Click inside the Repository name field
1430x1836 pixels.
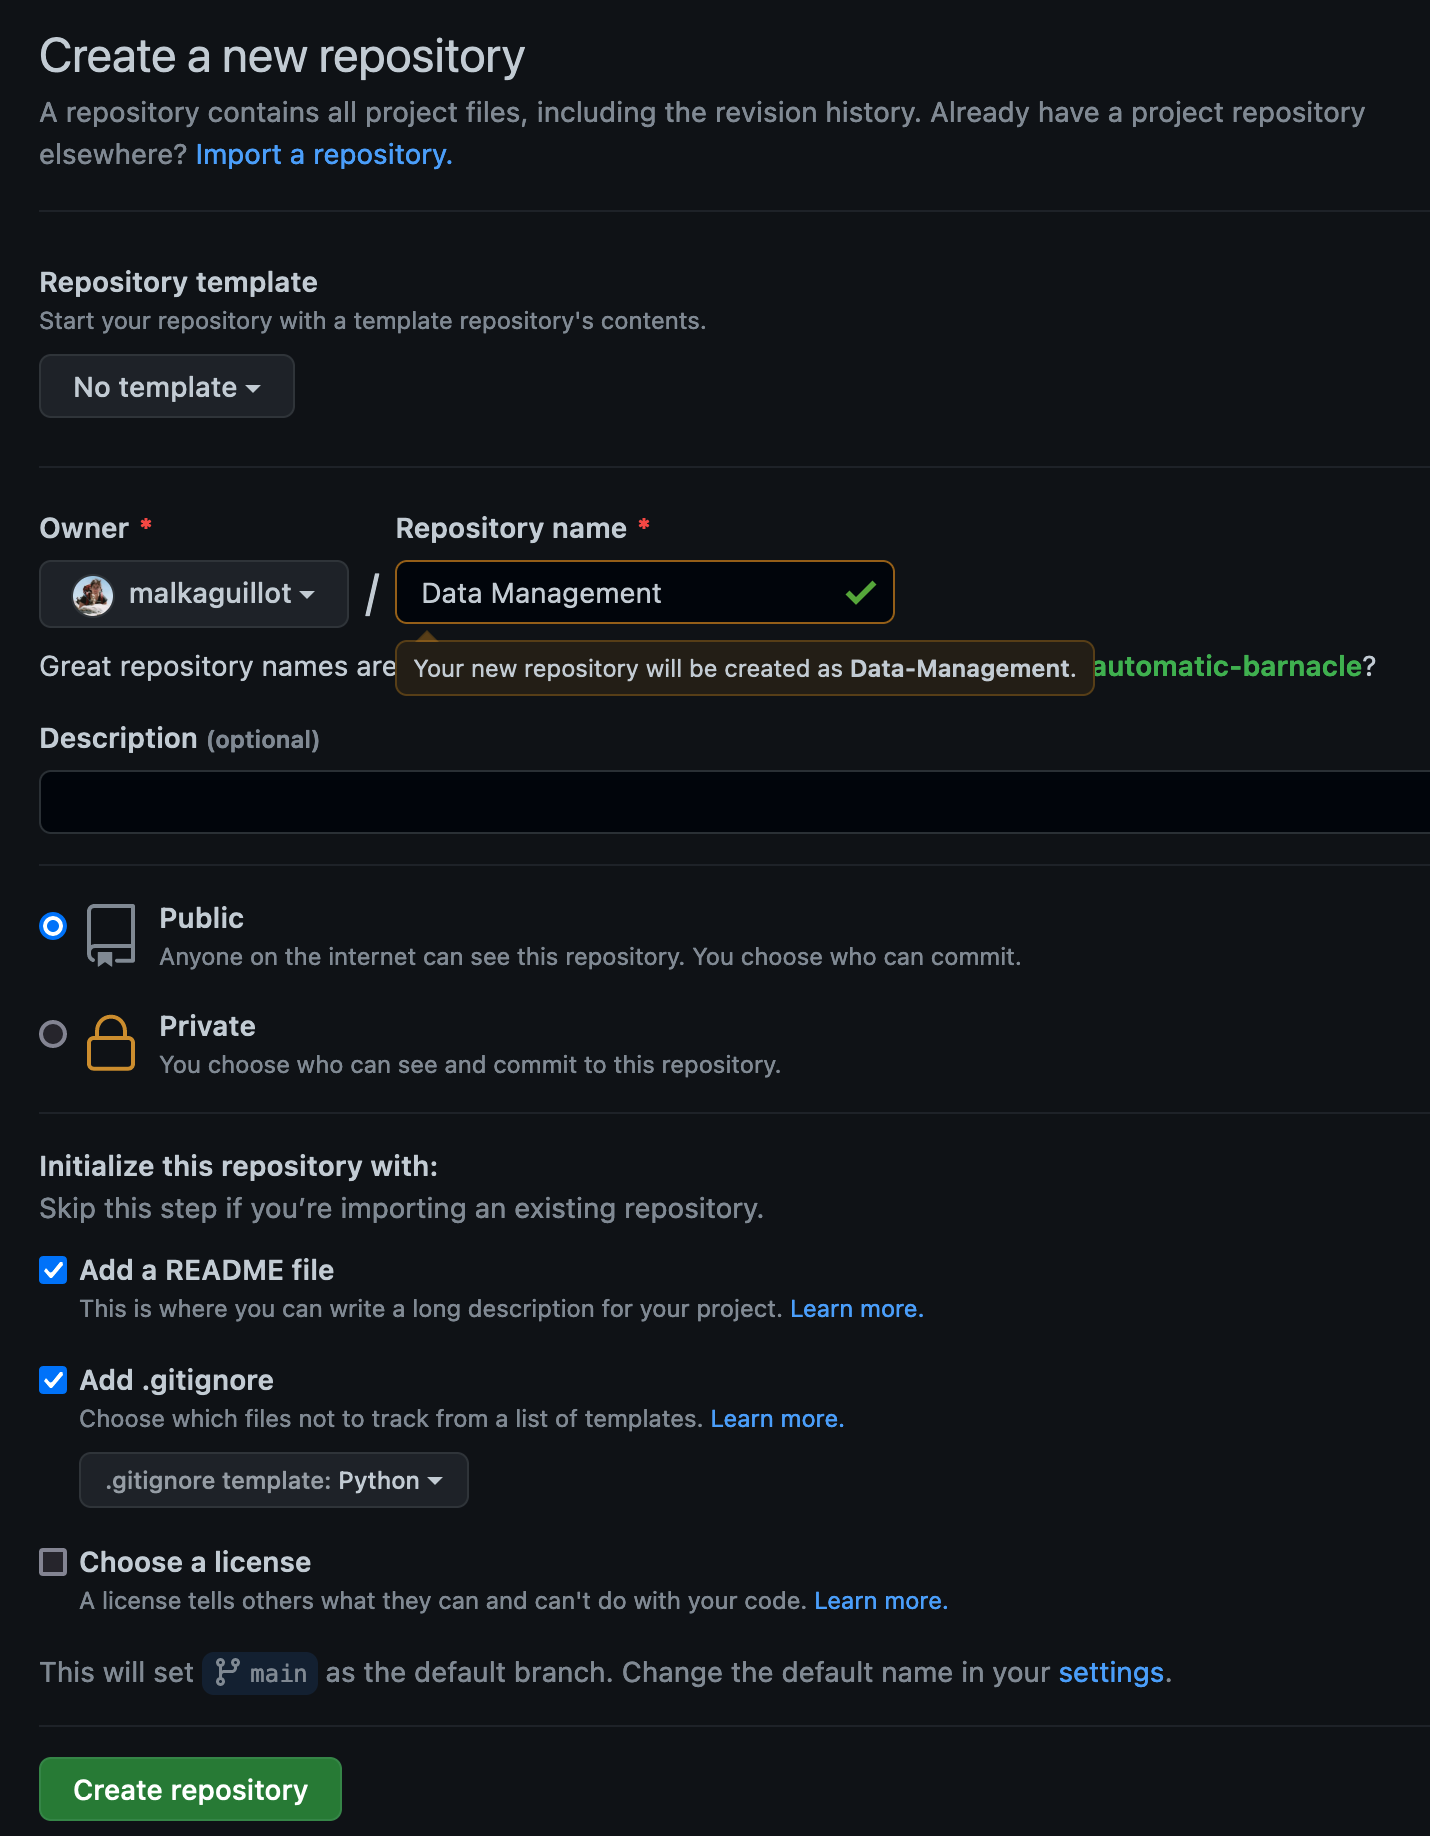click(620, 593)
